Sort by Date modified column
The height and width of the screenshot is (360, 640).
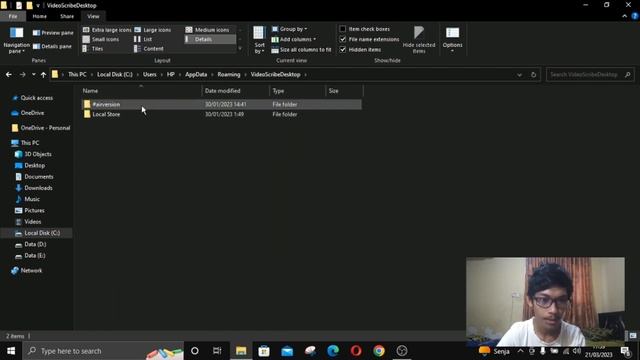(236, 91)
